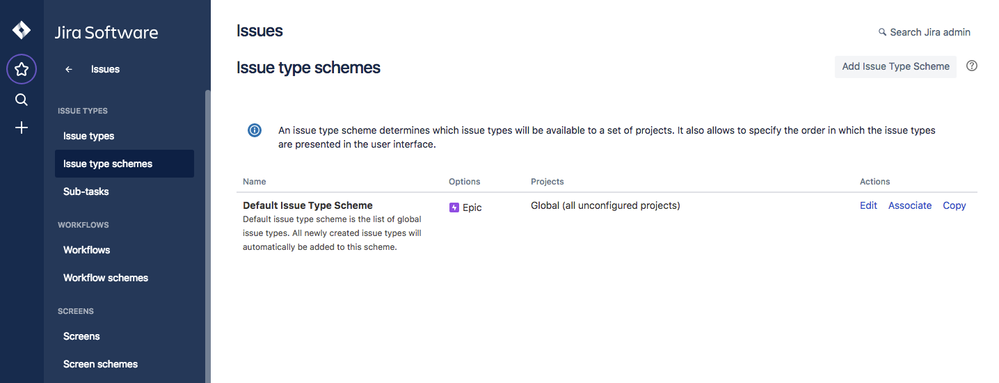Click Copy link for Default scheme
The width and height of the screenshot is (999, 383).
pyautogui.click(x=954, y=206)
